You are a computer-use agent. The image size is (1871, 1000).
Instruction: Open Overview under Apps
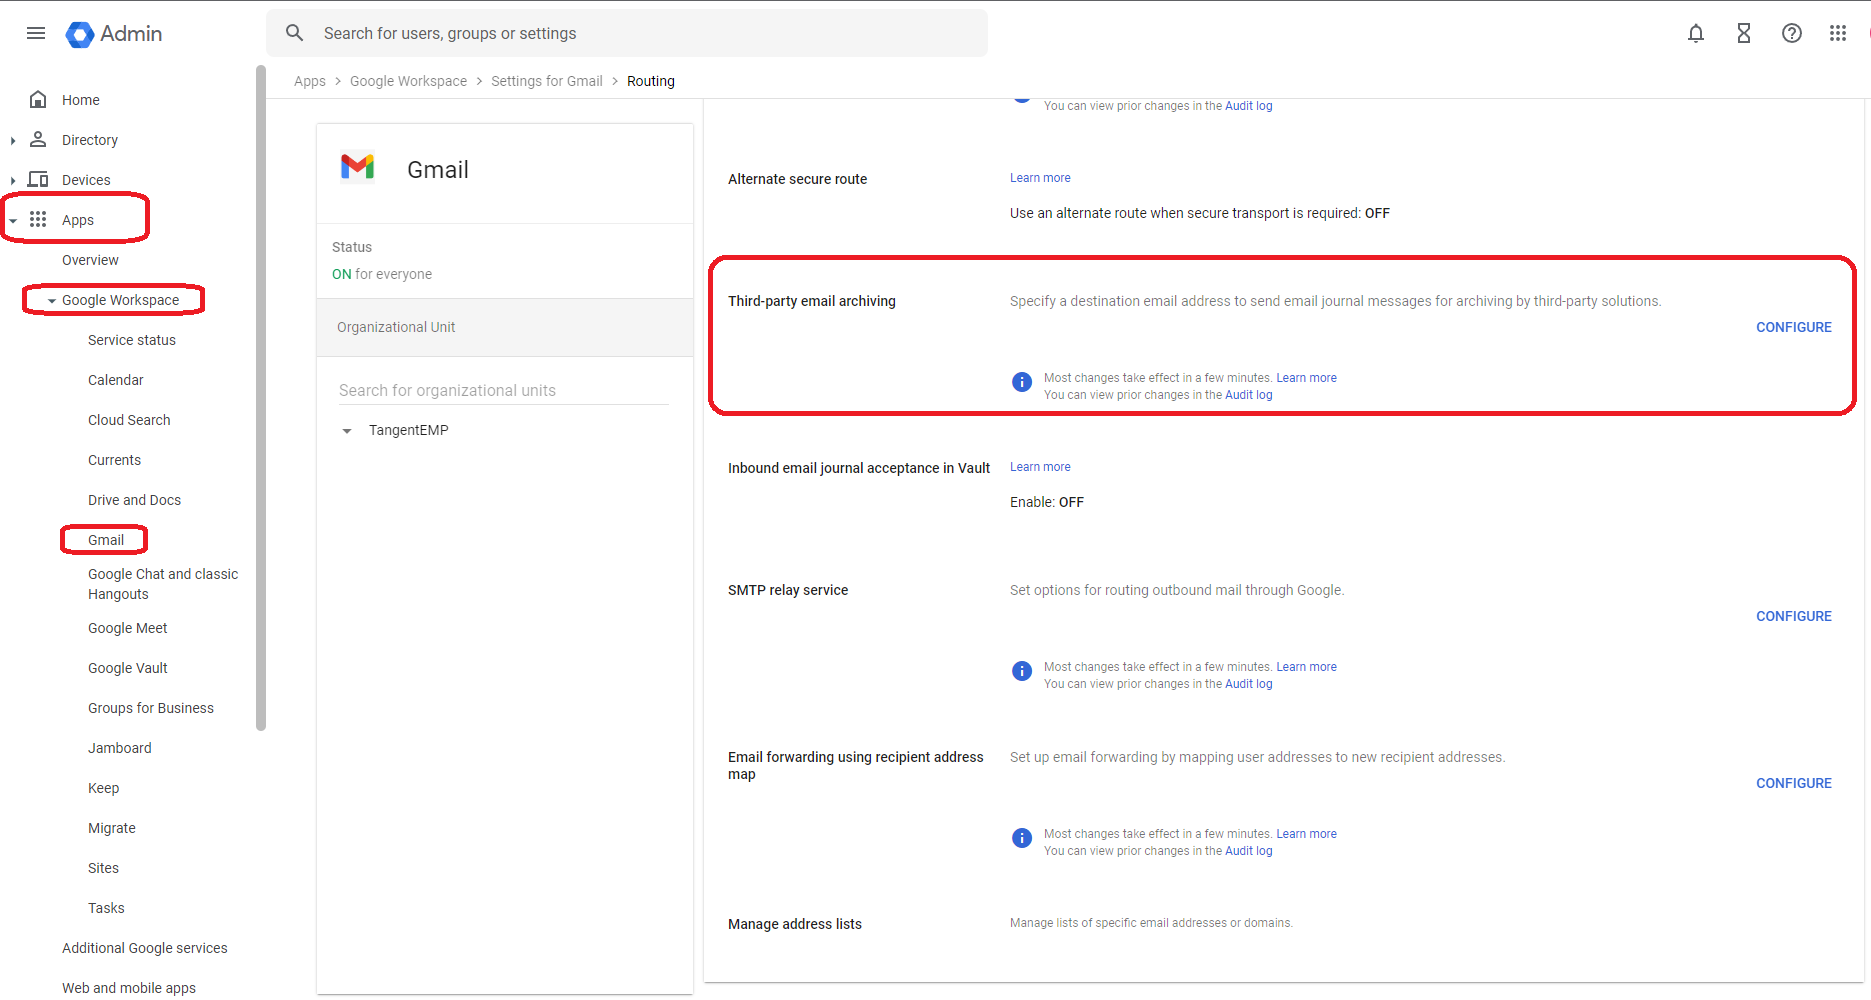click(90, 260)
